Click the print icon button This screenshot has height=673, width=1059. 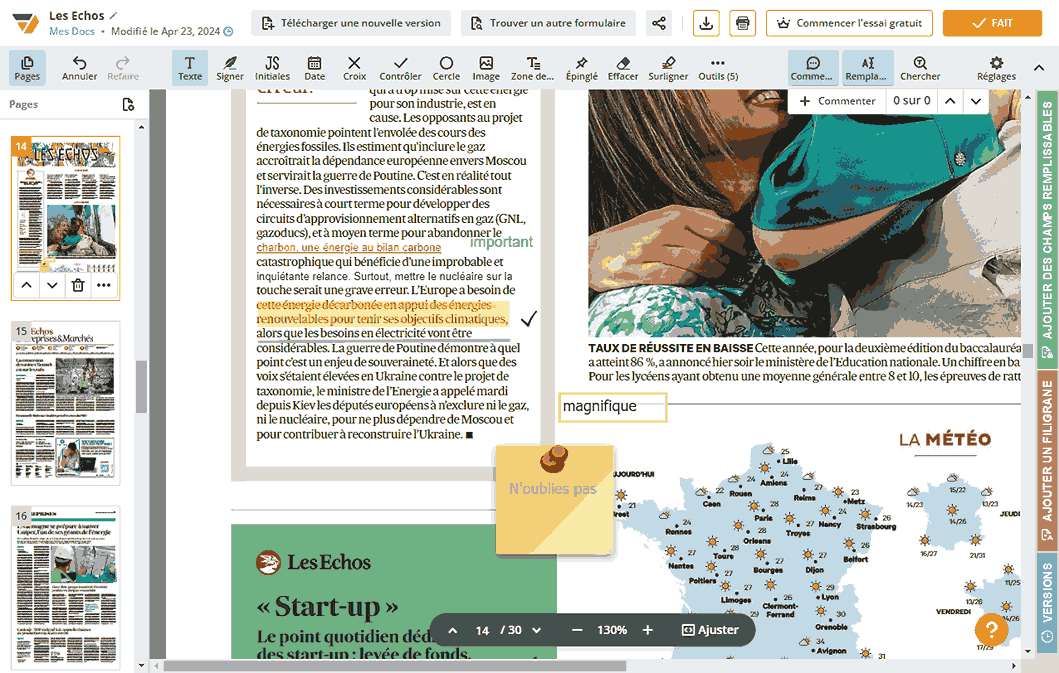pyautogui.click(x=742, y=23)
